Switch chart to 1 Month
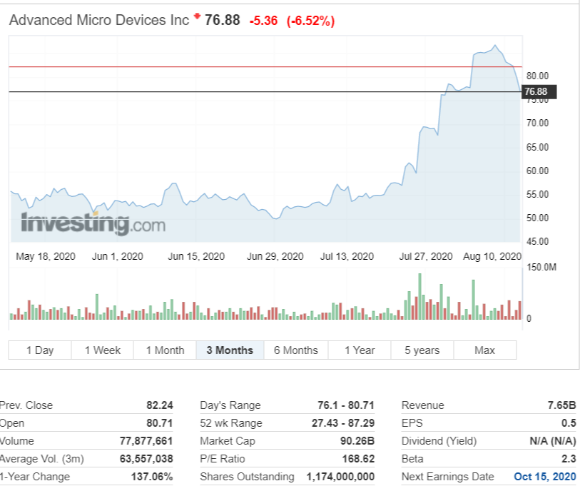This screenshot has height=486, width=580. [165, 350]
